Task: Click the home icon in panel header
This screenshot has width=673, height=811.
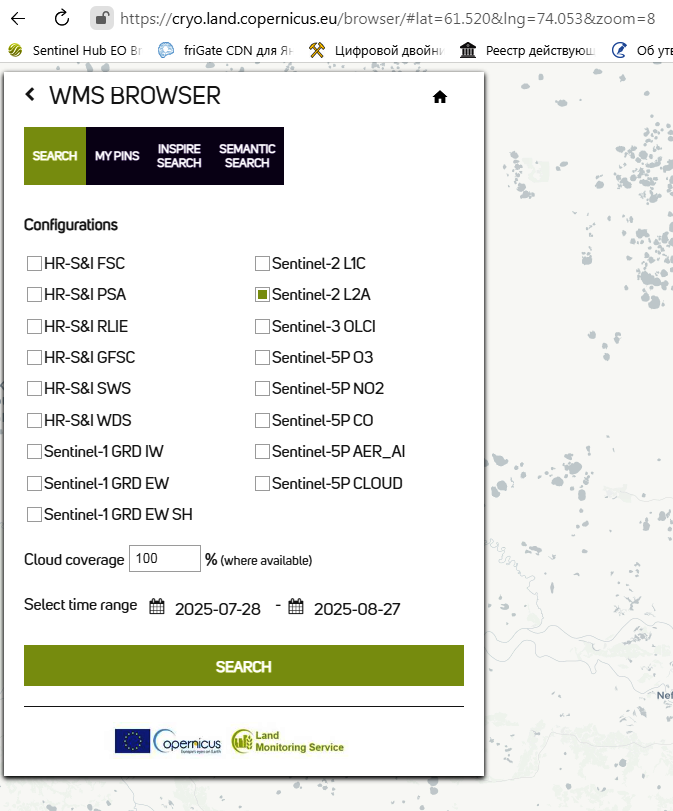Action: pyautogui.click(x=439, y=97)
